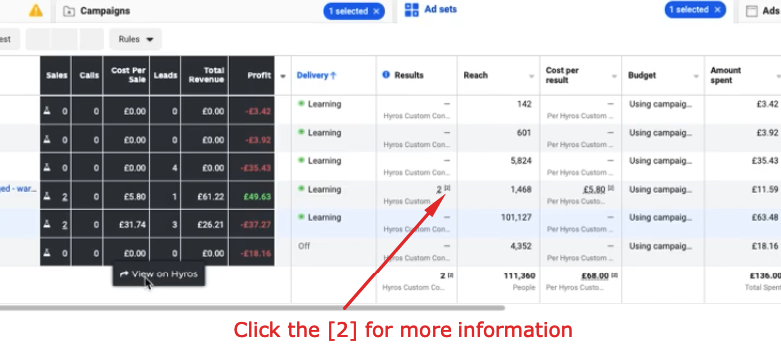Clear the Campaigns 1 selected filter
The width and height of the screenshot is (781, 364).
click(376, 11)
